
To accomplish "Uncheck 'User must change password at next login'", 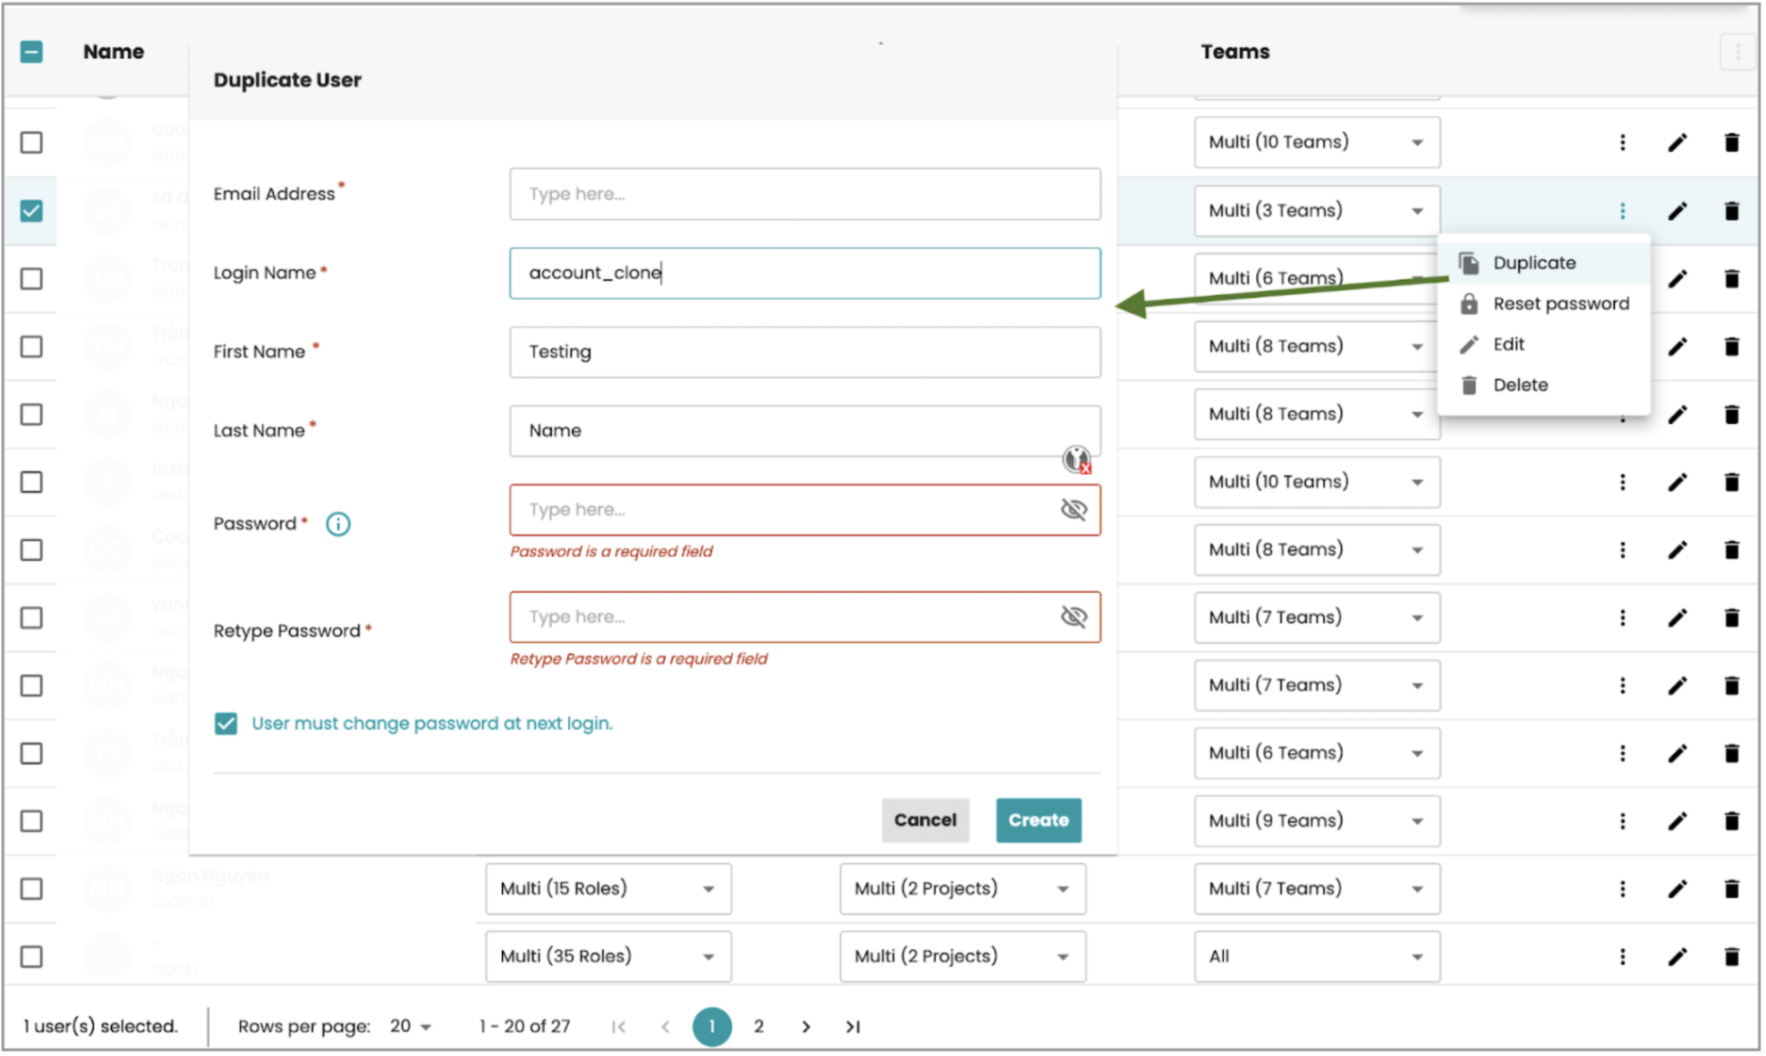I will (x=226, y=724).
